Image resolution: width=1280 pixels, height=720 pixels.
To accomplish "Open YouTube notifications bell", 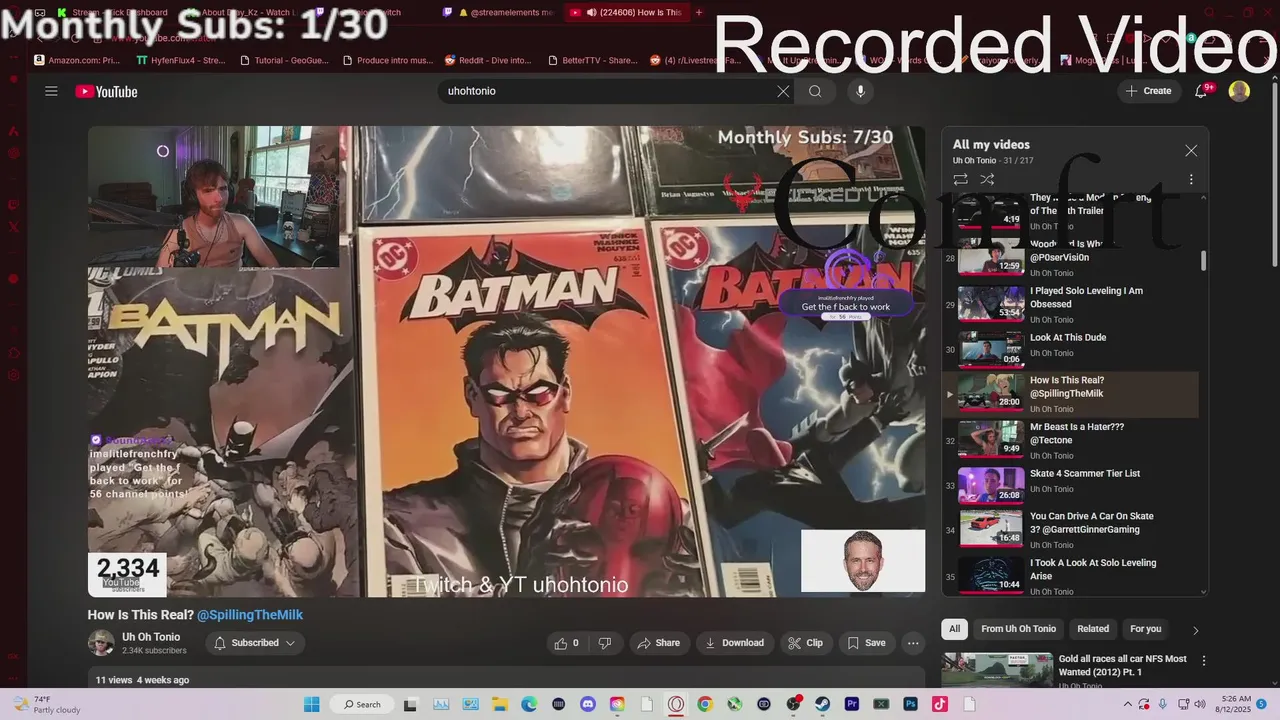I will tap(1202, 91).
